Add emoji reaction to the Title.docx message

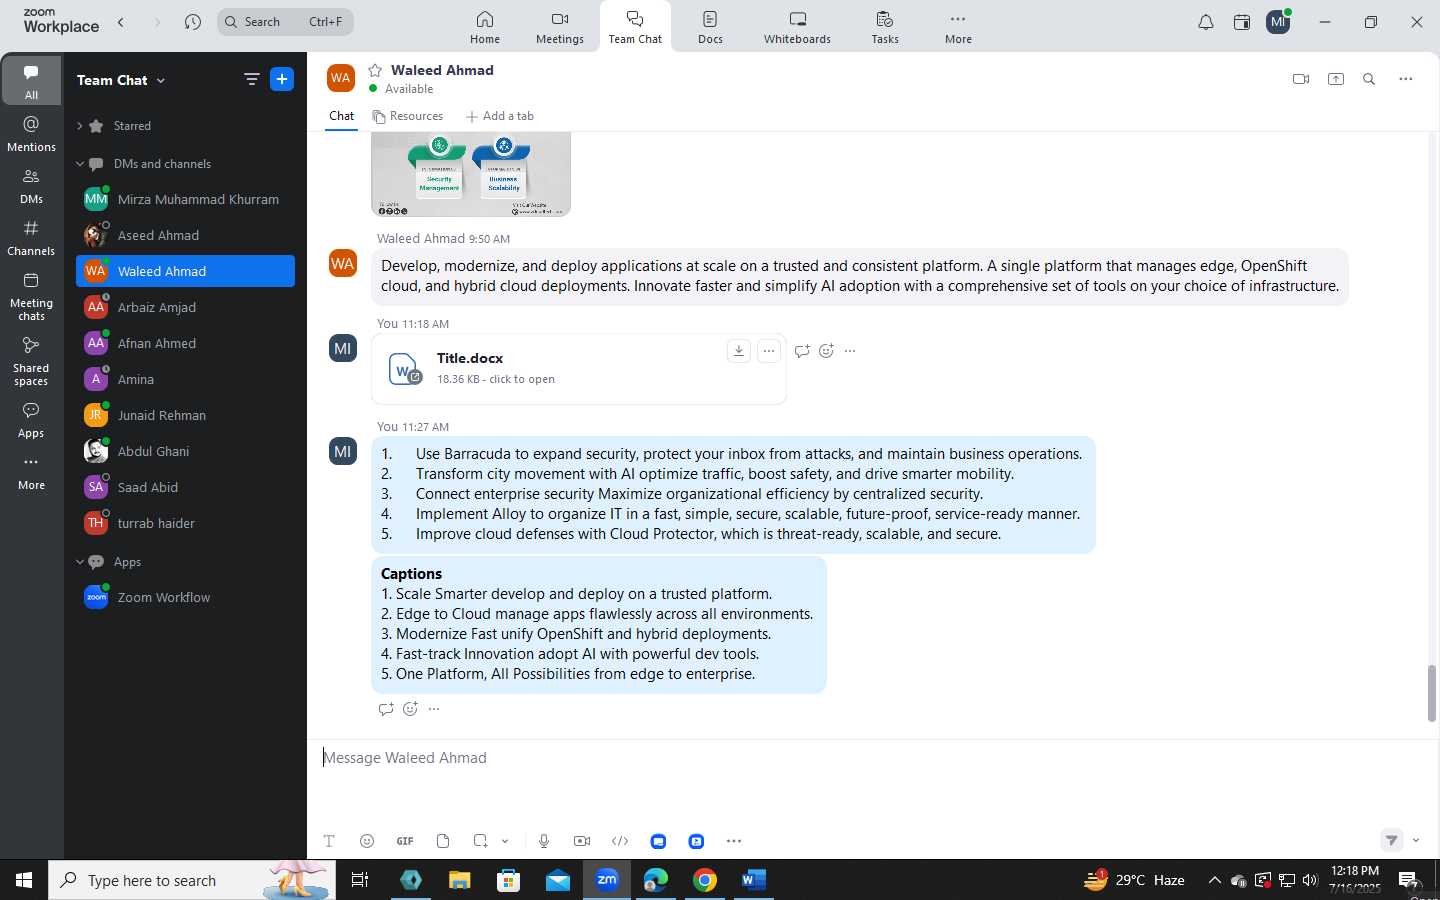tap(826, 350)
